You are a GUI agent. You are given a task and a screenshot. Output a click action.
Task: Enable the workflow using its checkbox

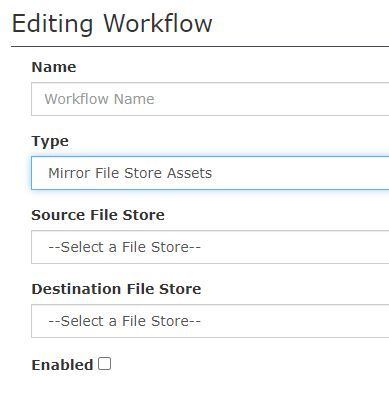[104, 364]
